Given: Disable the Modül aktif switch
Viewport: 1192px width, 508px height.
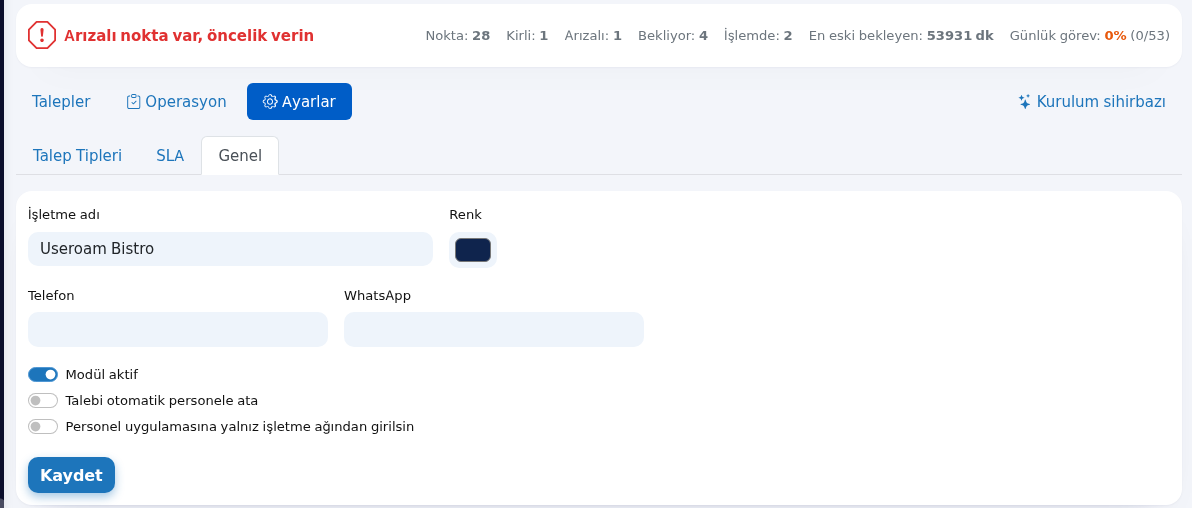Looking at the screenshot, I should click(x=43, y=374).
